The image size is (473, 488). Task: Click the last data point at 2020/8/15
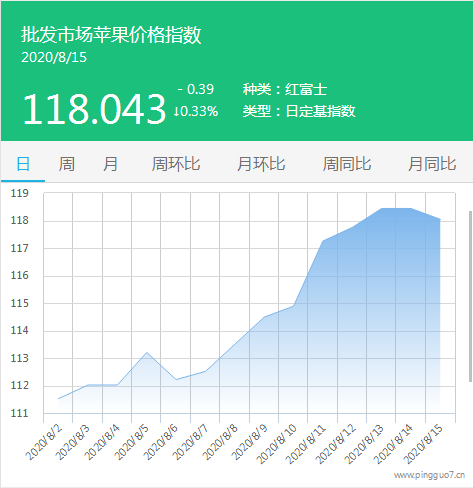[x=440, y=220]
